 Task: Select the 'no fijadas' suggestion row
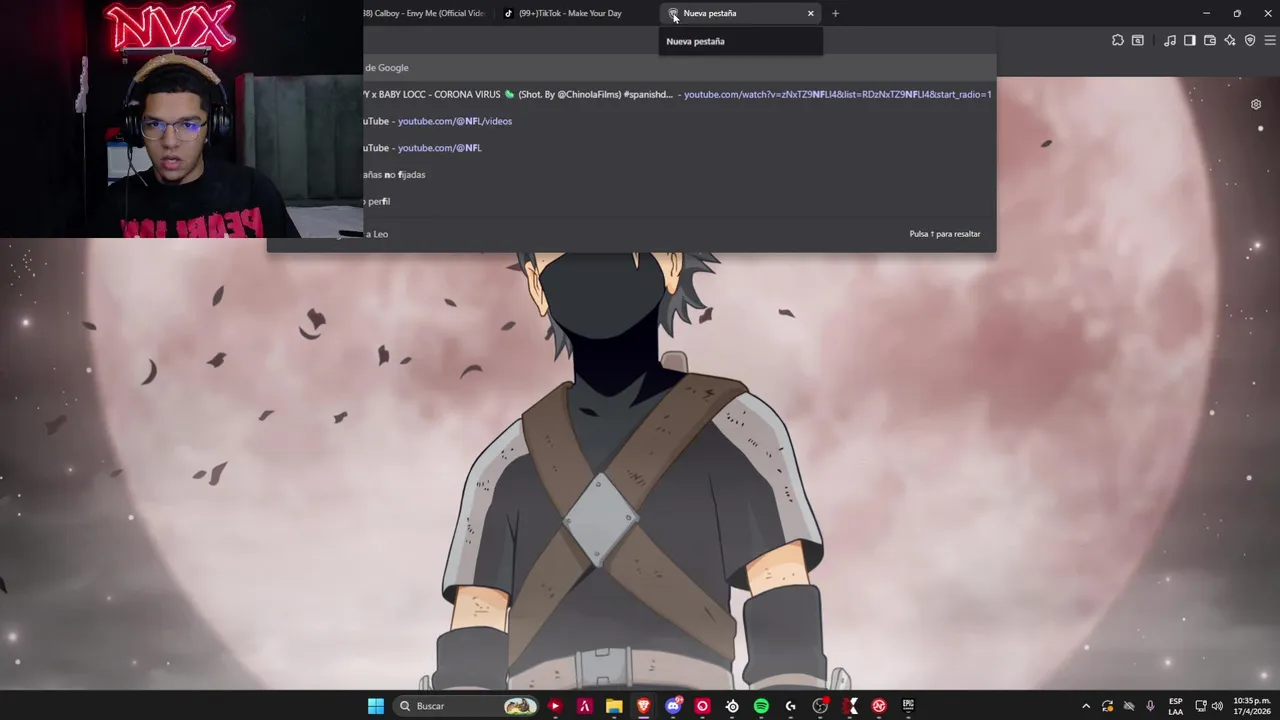click(x=680, y=174)
